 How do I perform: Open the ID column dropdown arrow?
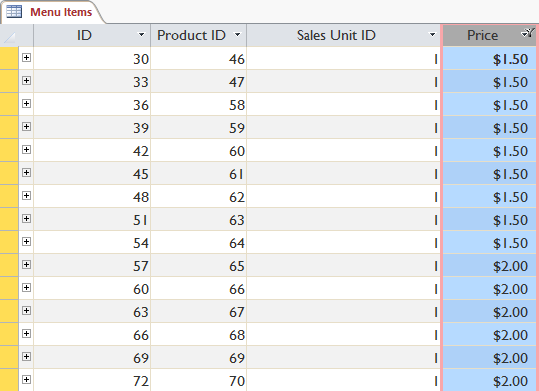pos(141,35)
